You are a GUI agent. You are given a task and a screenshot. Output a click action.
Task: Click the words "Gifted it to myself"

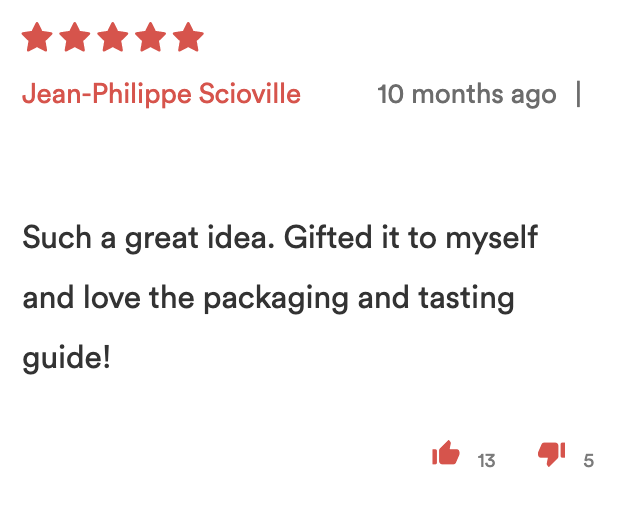(411, 238)
